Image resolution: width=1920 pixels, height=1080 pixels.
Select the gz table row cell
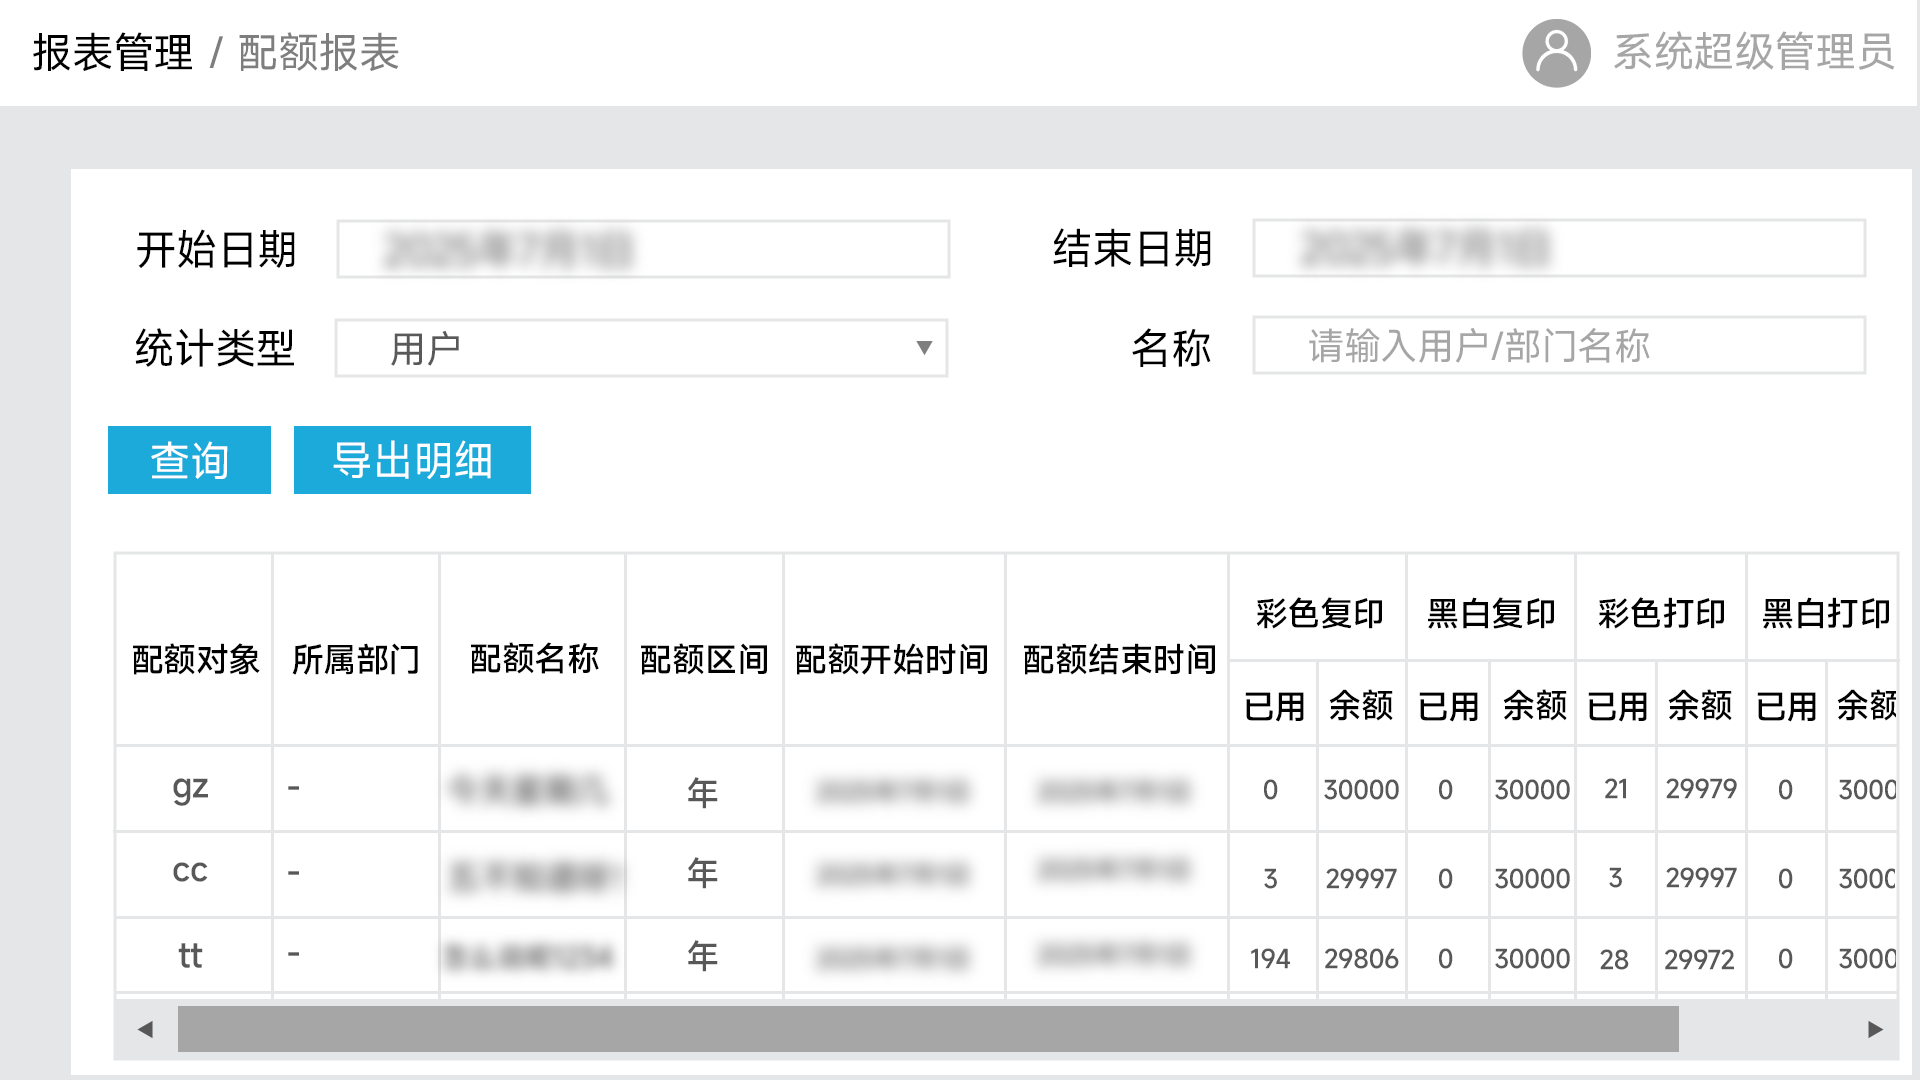pos(190,789)
